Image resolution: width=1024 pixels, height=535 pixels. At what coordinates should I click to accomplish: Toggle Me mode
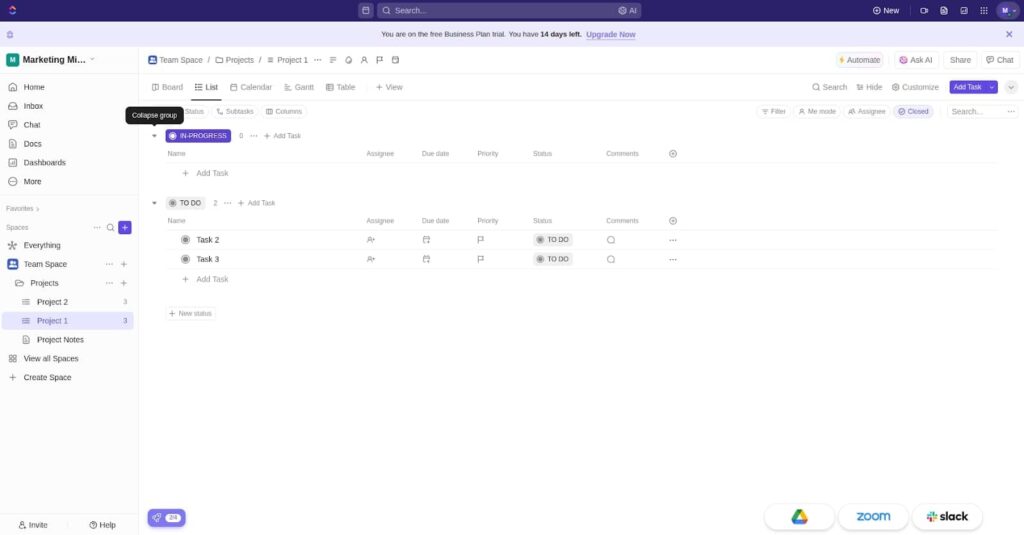pos(817,112)
